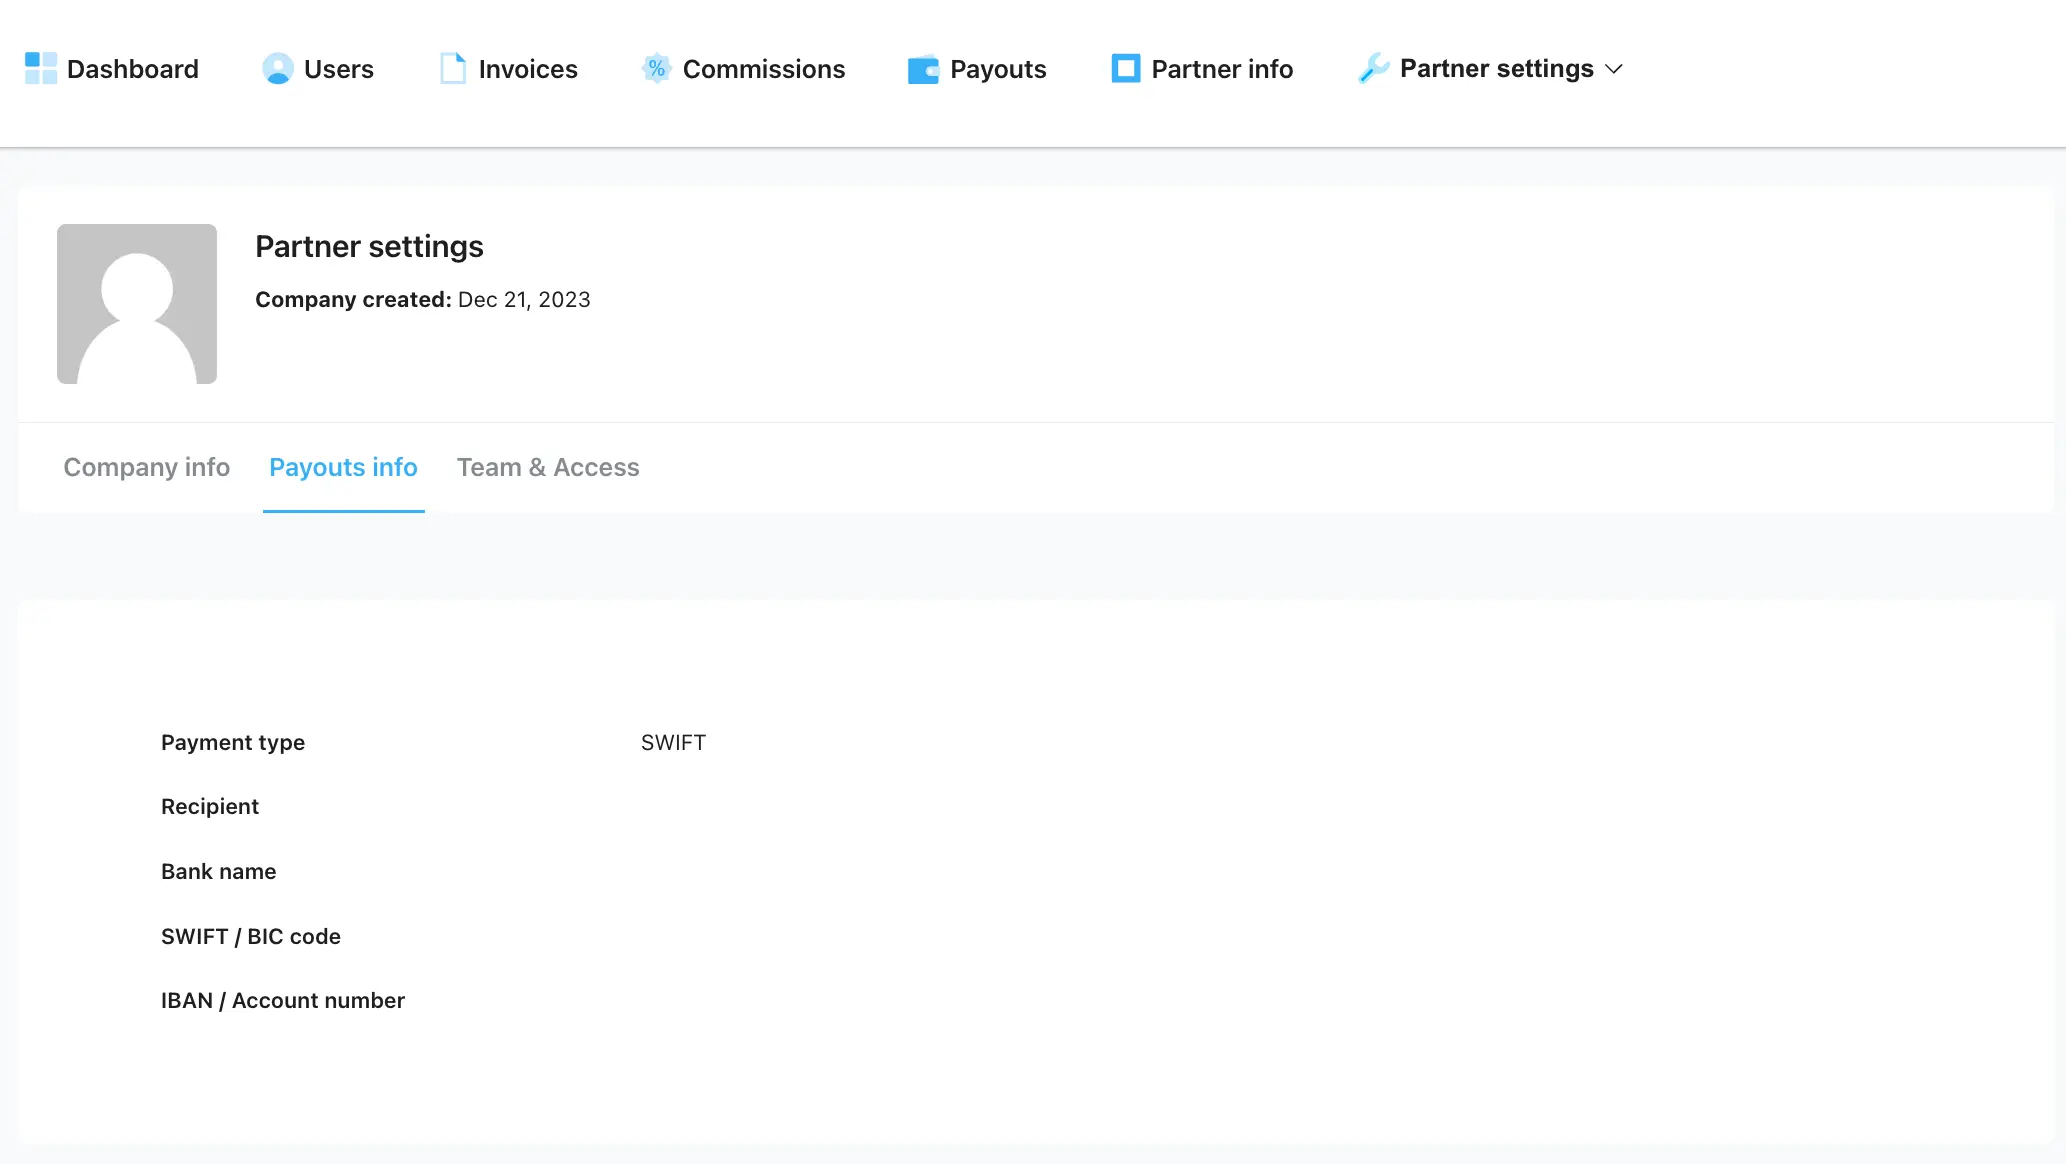
Task: Click the Payouts wallet icon
Action: 923,69
